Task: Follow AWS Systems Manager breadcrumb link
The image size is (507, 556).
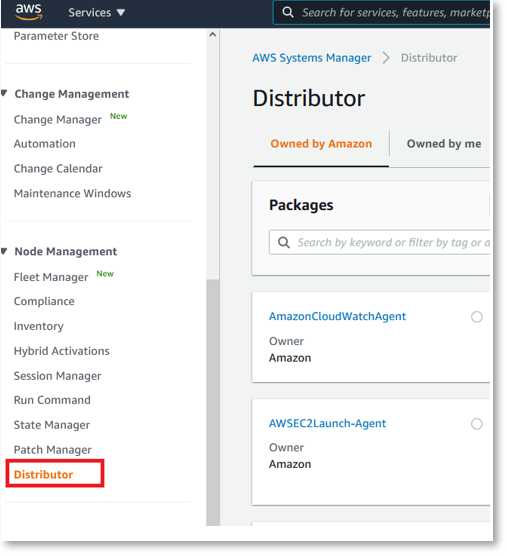Action: pos(312,58)
